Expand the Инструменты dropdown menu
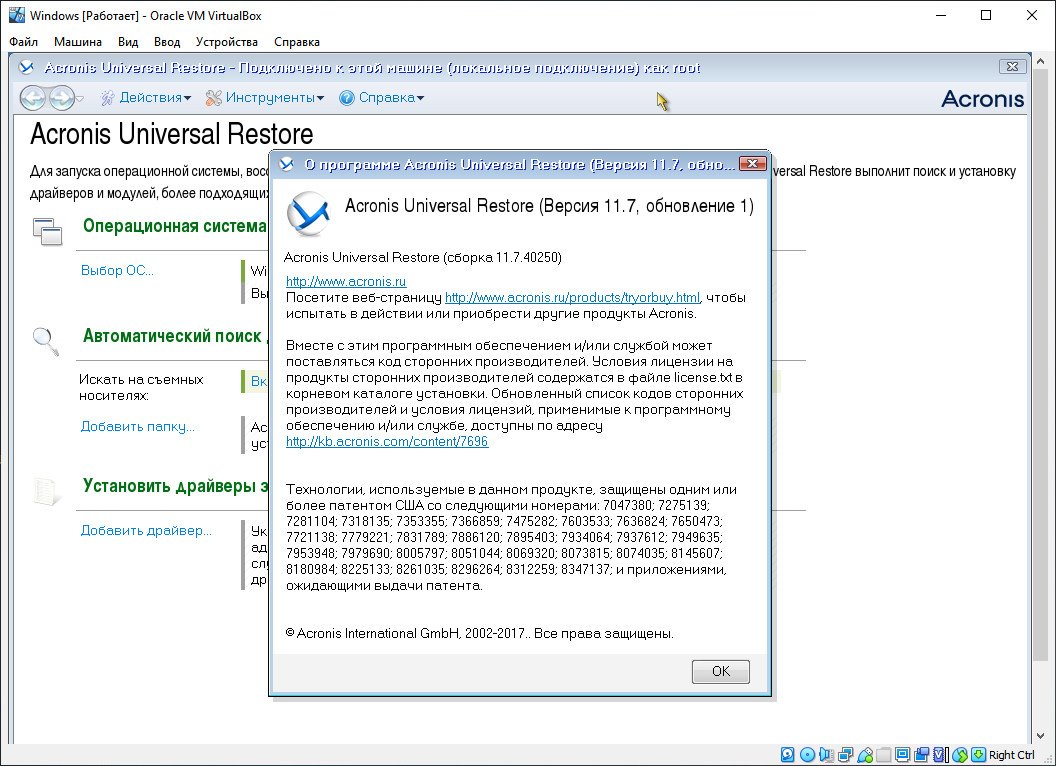The image size is (1056, 766). click(x=265, y=98)
